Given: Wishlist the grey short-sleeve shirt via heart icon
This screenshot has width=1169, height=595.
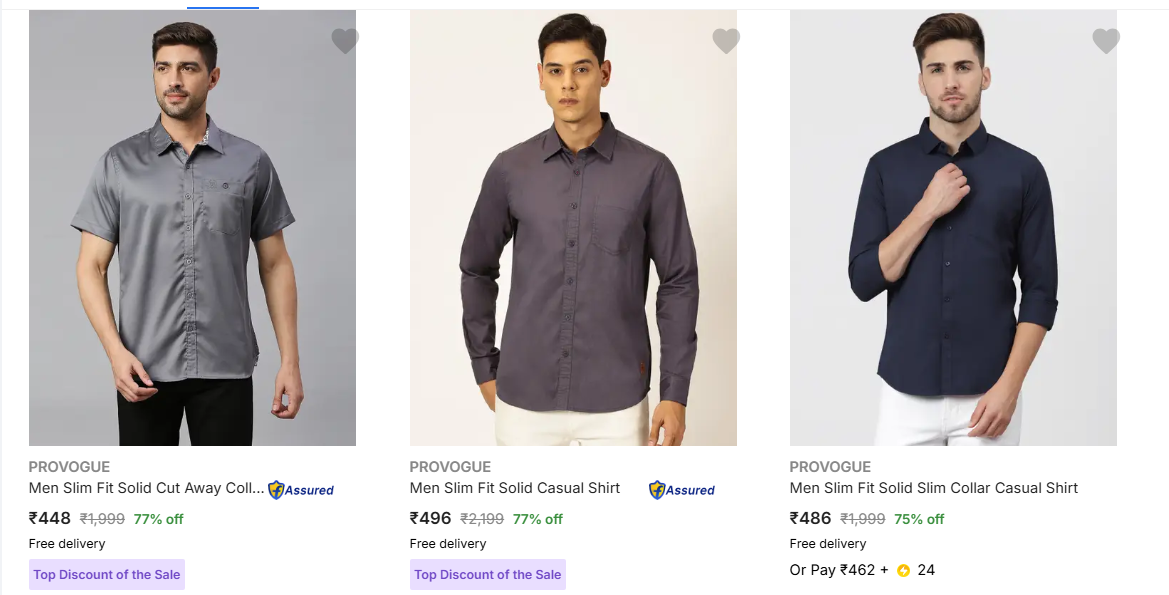Looking at the screenshot, I should click(345, 41).
